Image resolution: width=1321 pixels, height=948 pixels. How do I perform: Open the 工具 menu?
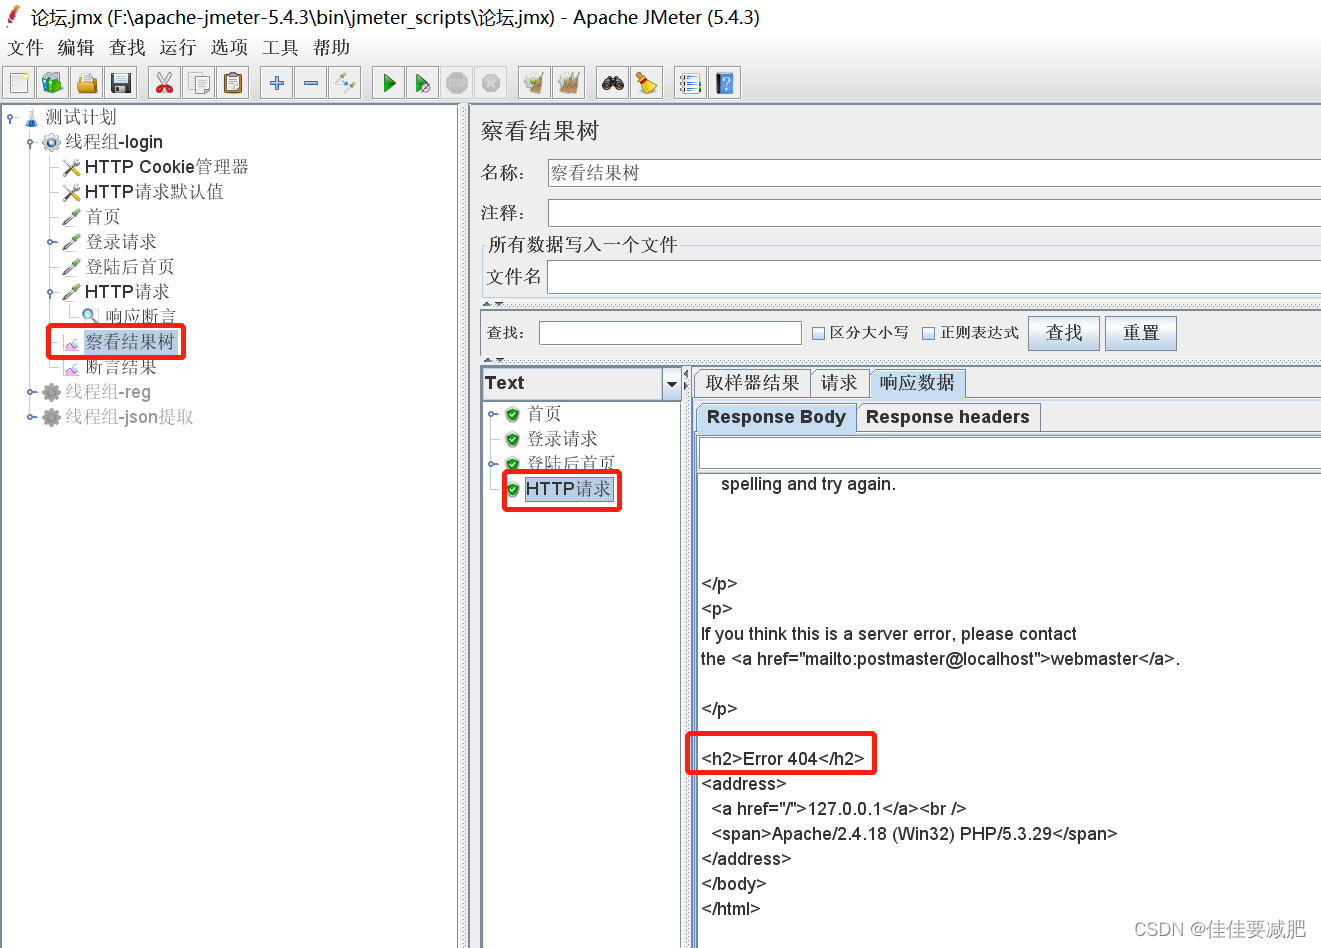[x=280, y=48]
